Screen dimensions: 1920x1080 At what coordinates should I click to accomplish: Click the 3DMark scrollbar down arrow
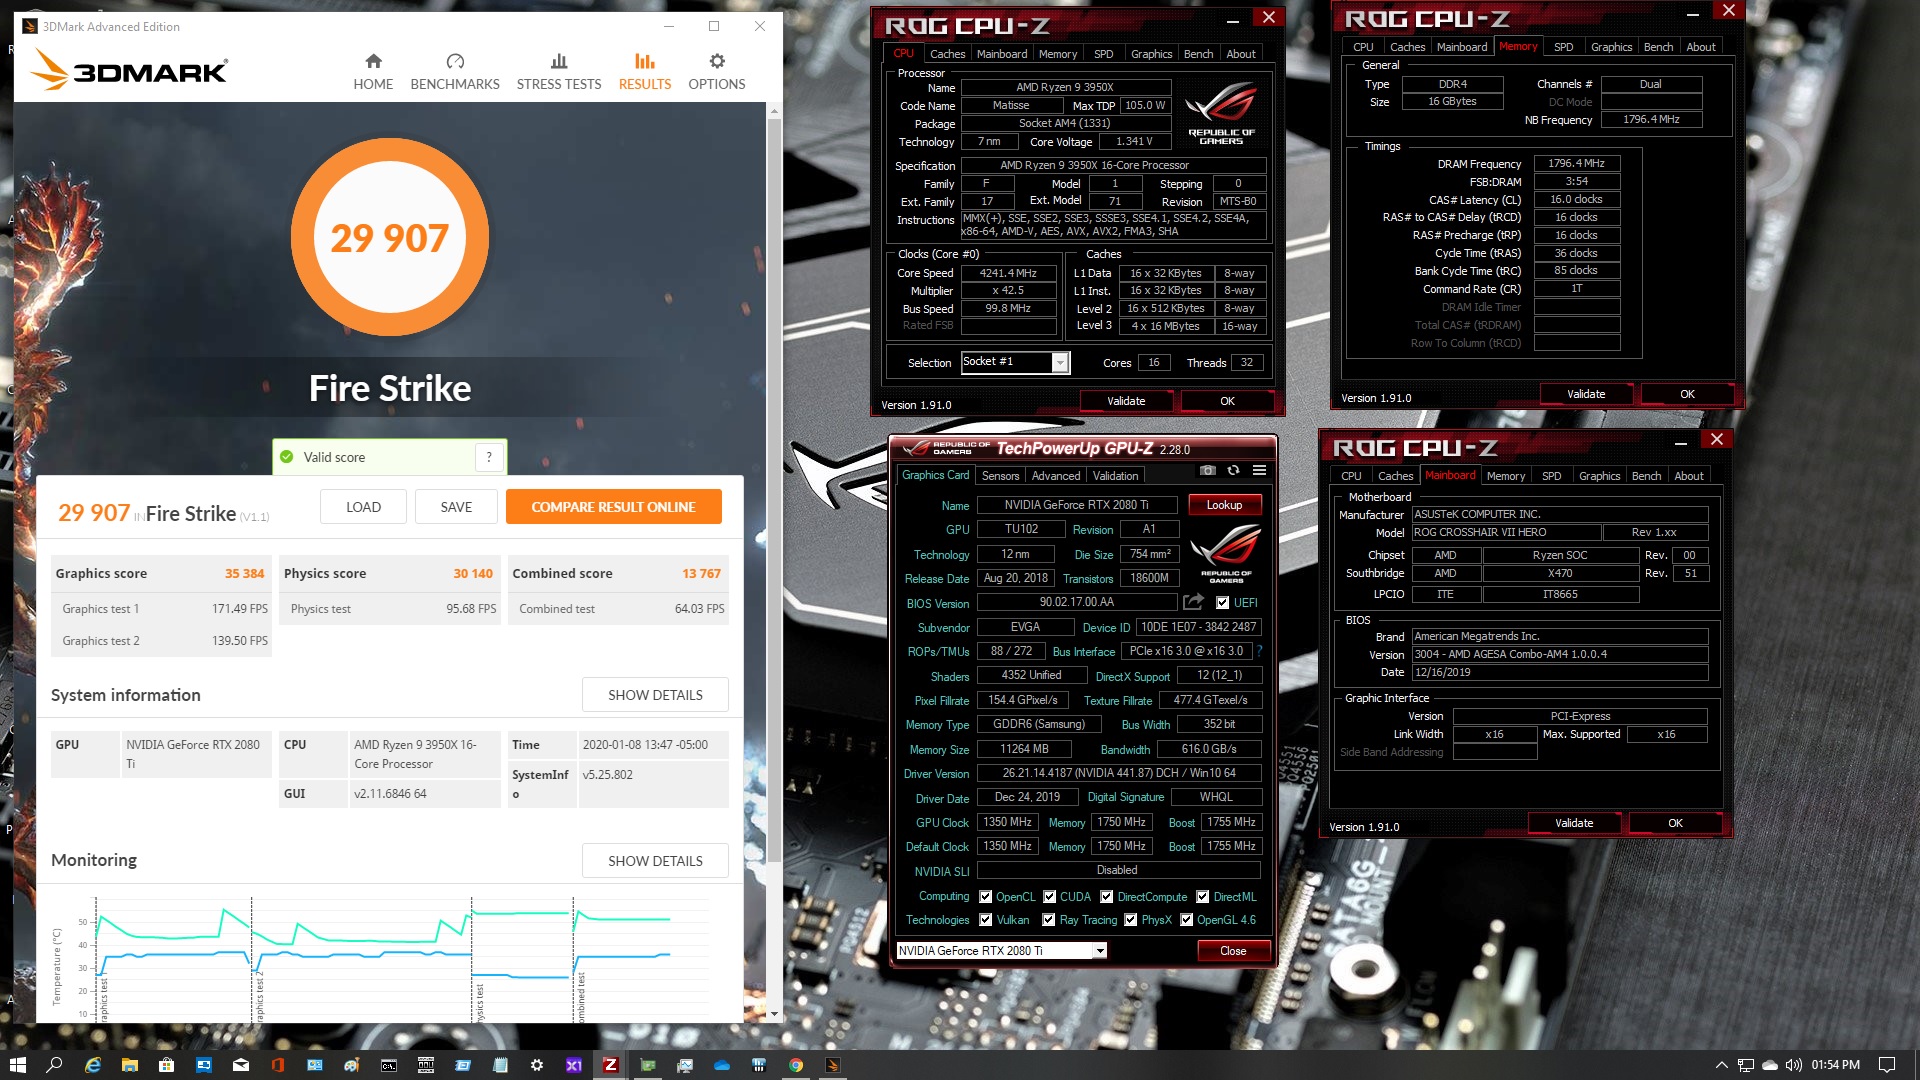(773, 1014)
